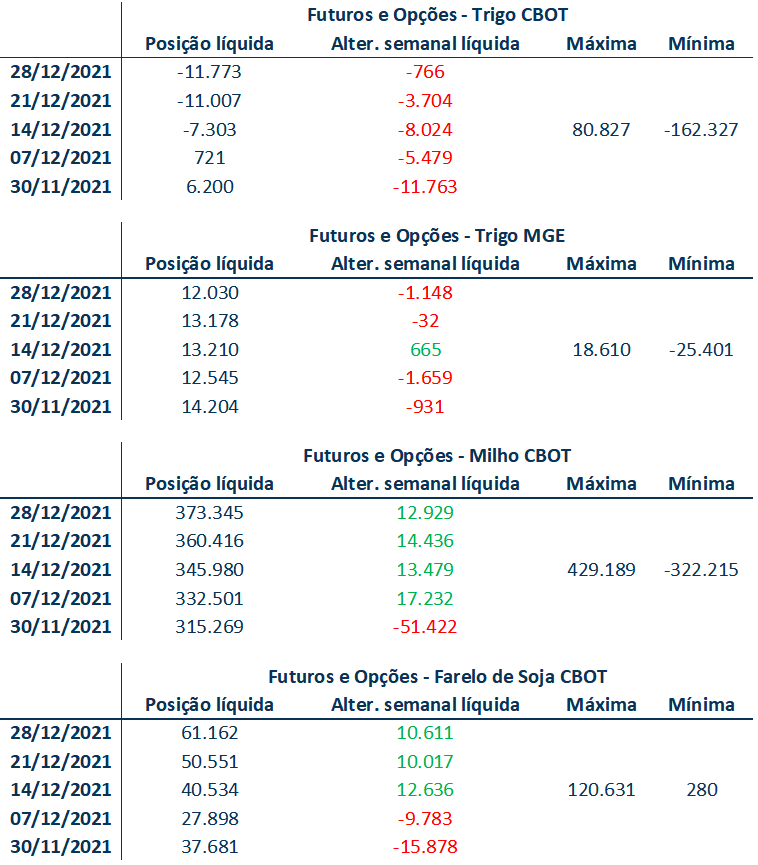Select Milho CBOT Máxima value 429.189

coord(601,570)
